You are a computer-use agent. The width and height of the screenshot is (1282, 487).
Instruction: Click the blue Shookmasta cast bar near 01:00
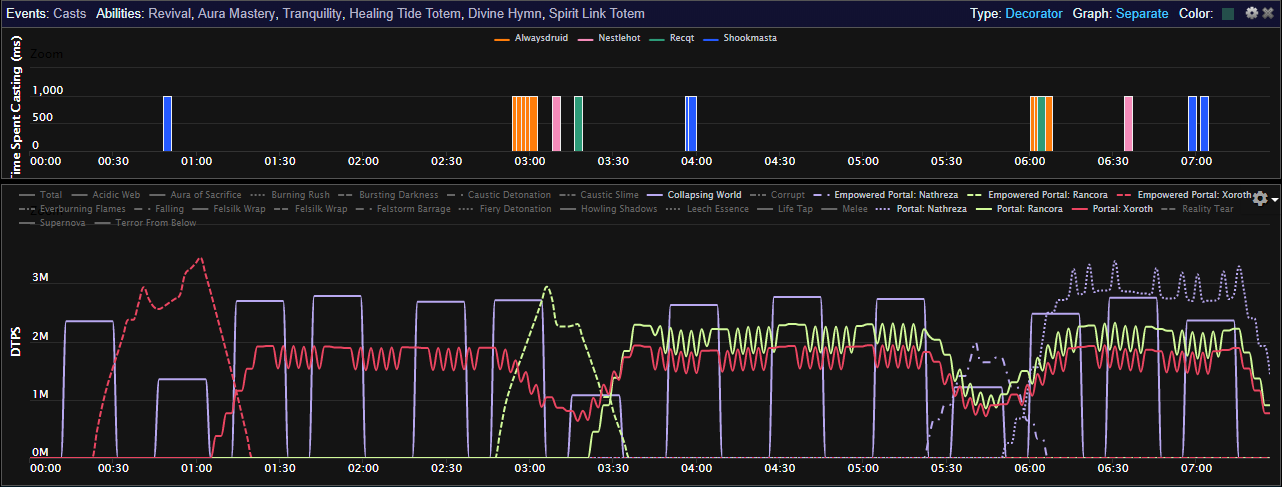pos(167,123)
